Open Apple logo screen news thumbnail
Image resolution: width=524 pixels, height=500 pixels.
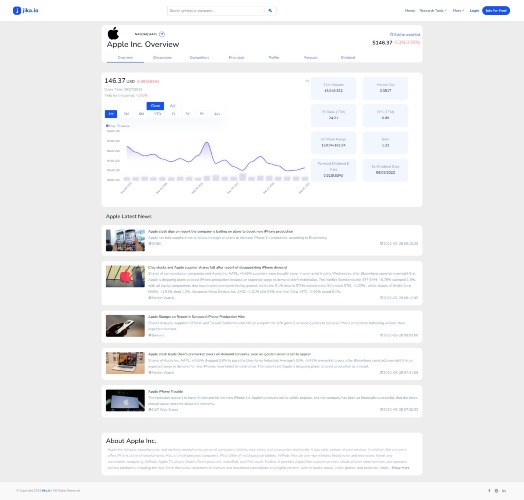pyautogui.click(x=125, y=400)
